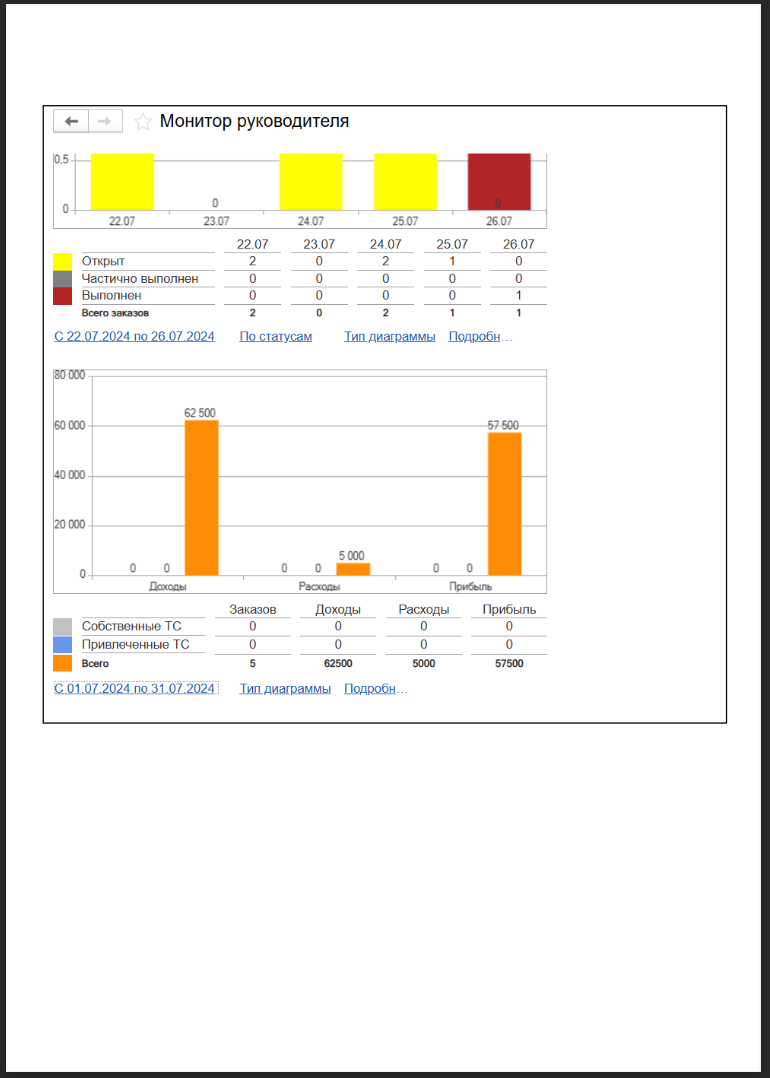Click the blue Привлеченные ТС legend swatch

(x=62, y=644)
